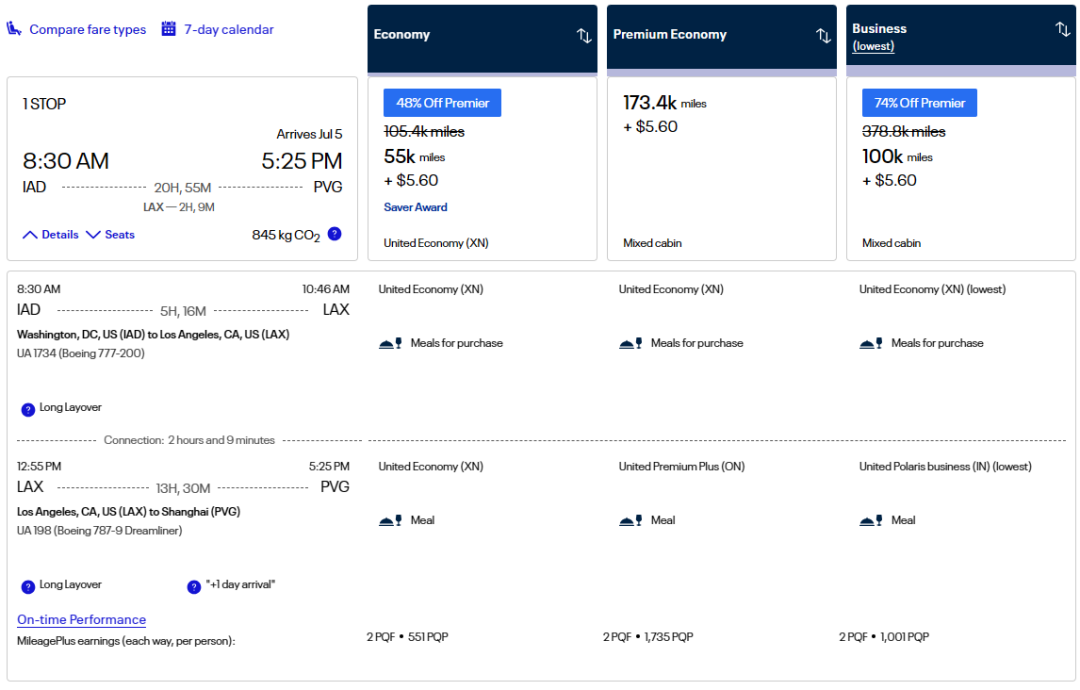This screenshot has width=1080, height=690.
Task: Open the "+1 day arrival" help icon
Action: click(x=194, y=587)
